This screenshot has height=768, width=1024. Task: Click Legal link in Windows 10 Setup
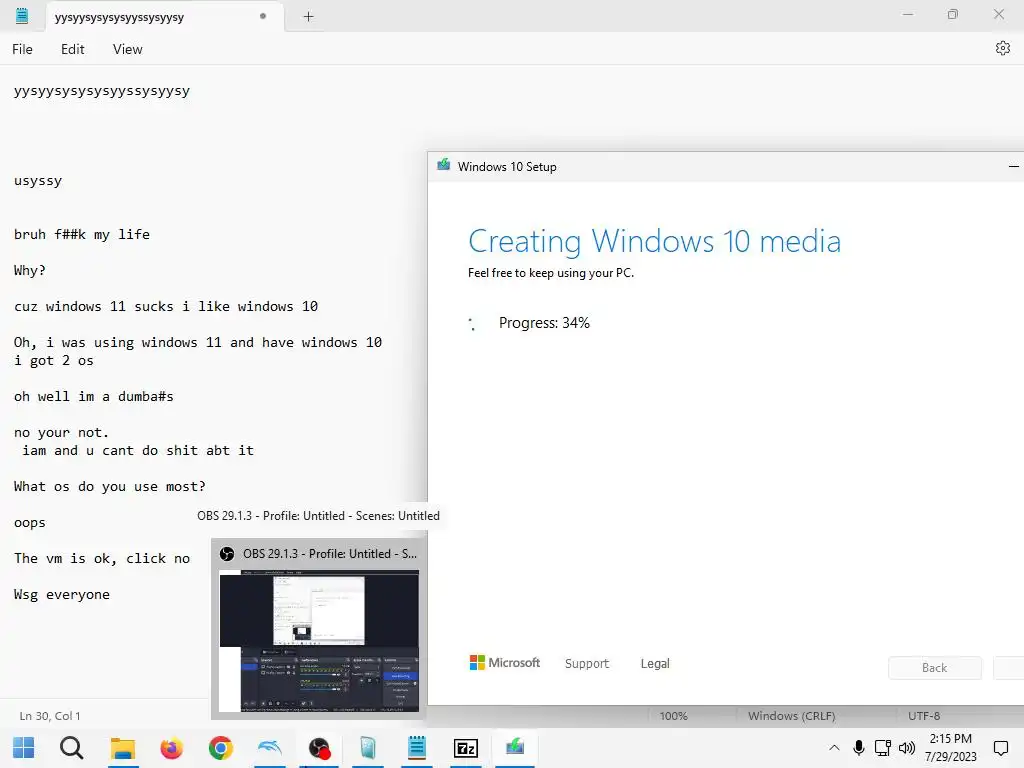tap(655, 664)
